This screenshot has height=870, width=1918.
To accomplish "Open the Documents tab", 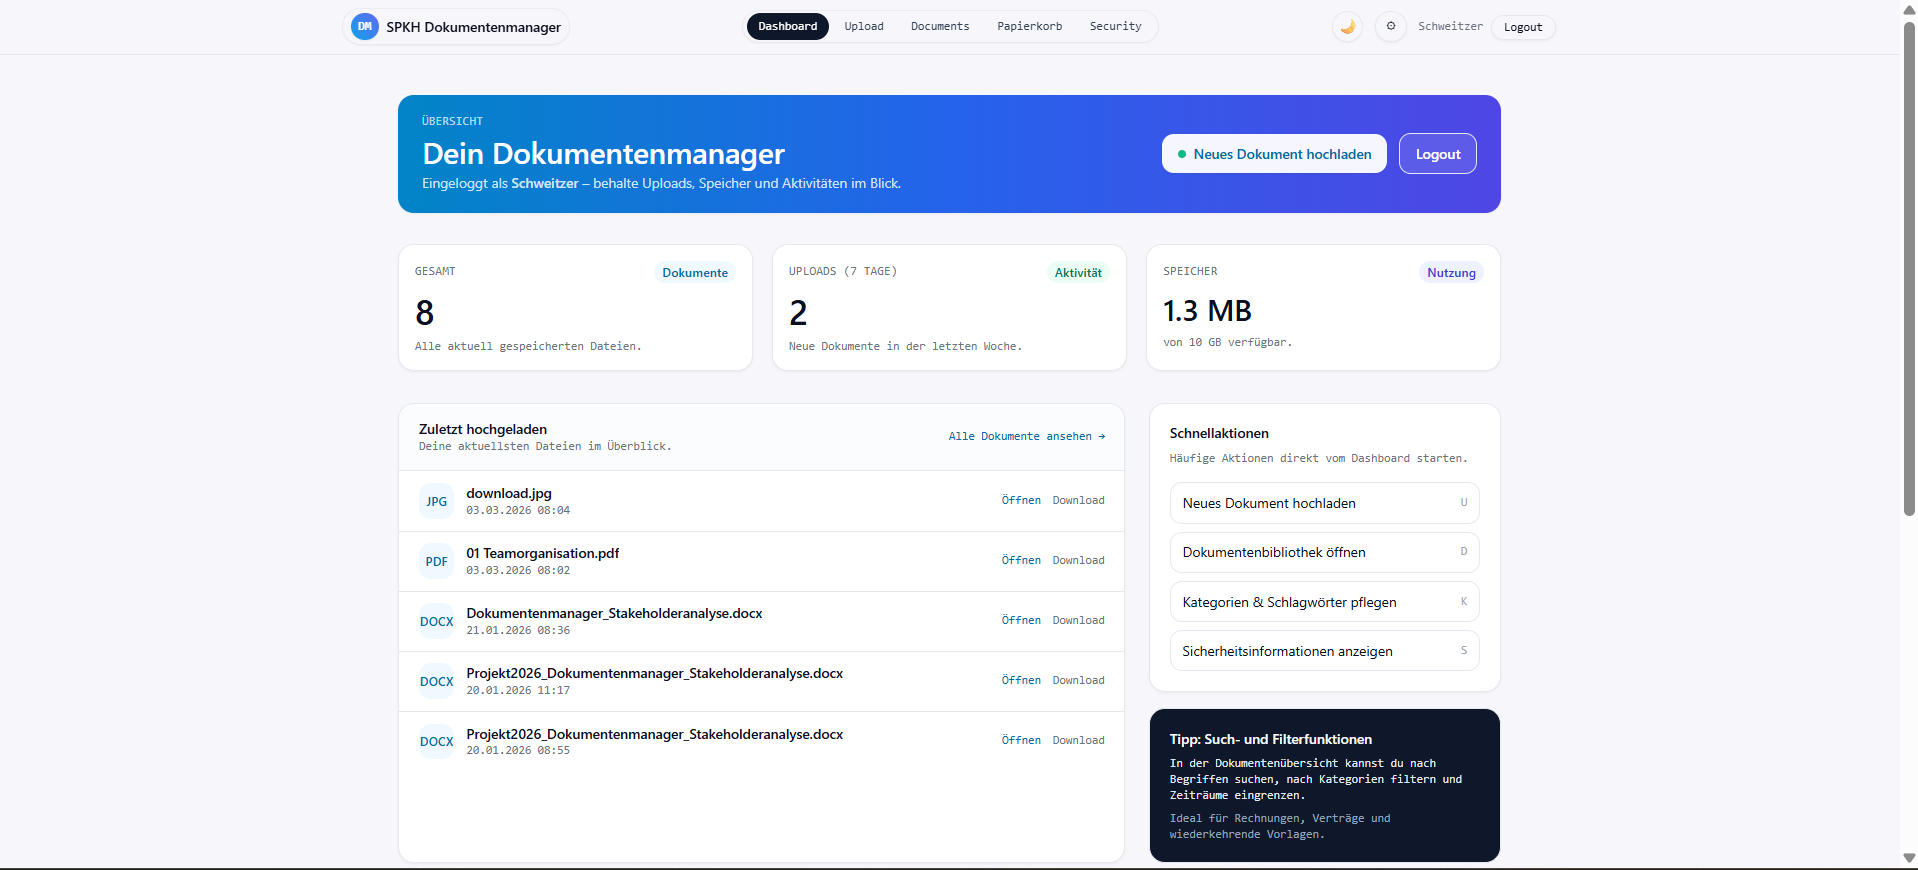I will click(x=939, y=27).
